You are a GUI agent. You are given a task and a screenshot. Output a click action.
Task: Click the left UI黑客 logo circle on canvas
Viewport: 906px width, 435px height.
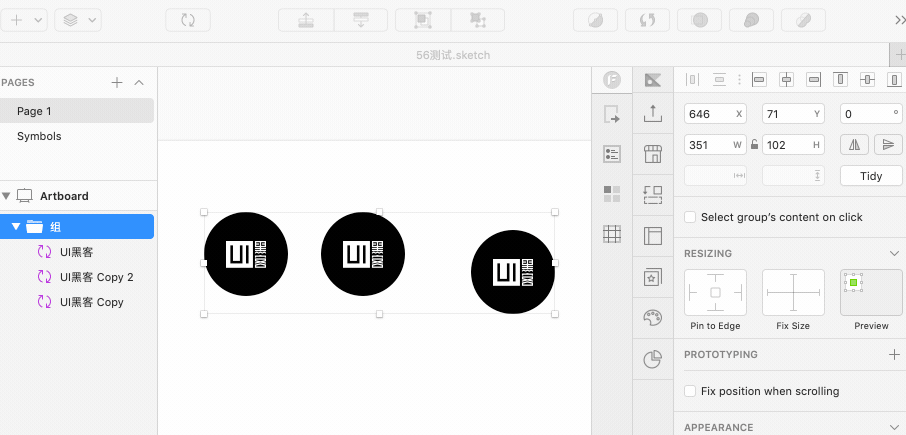[246, 254]
